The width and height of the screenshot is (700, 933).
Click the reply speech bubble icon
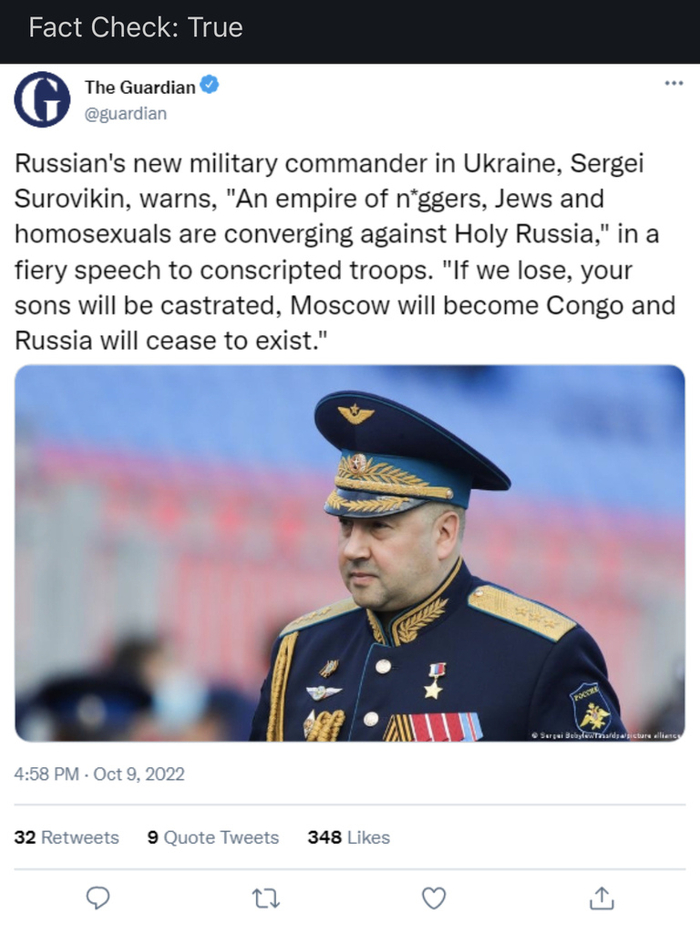[97, 898]
